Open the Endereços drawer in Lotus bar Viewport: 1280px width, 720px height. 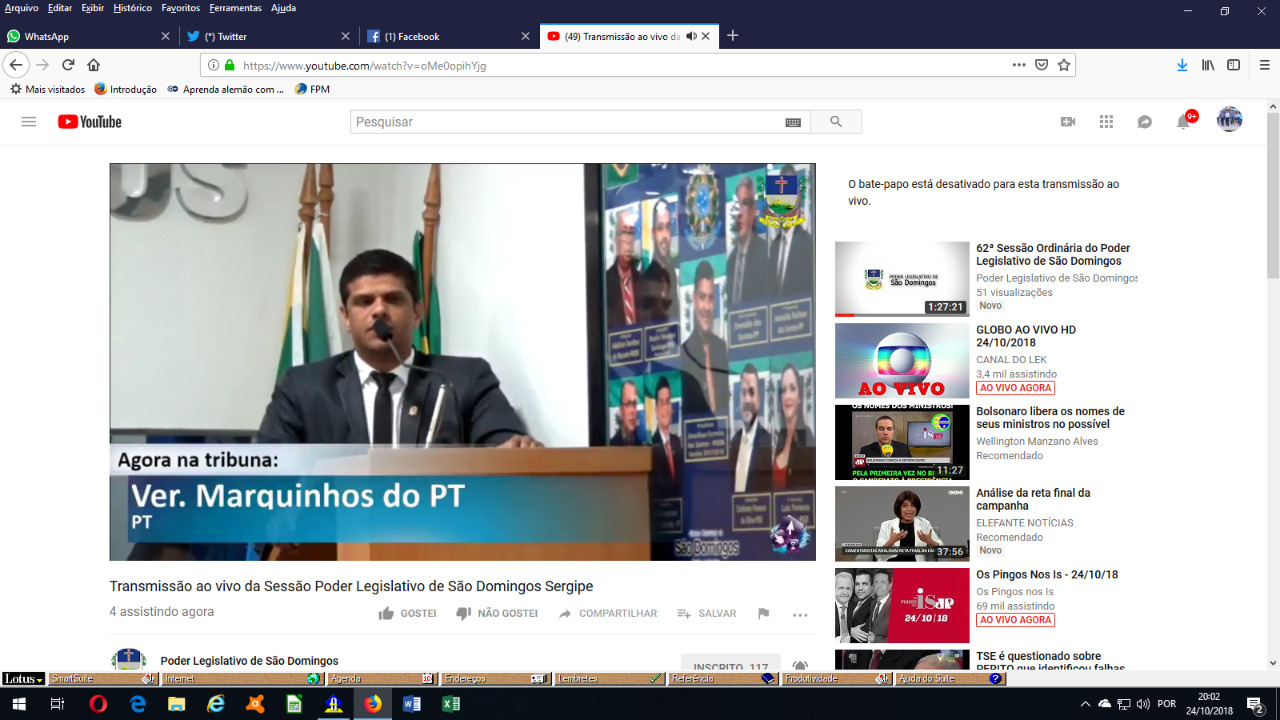(x=495, y=679)
